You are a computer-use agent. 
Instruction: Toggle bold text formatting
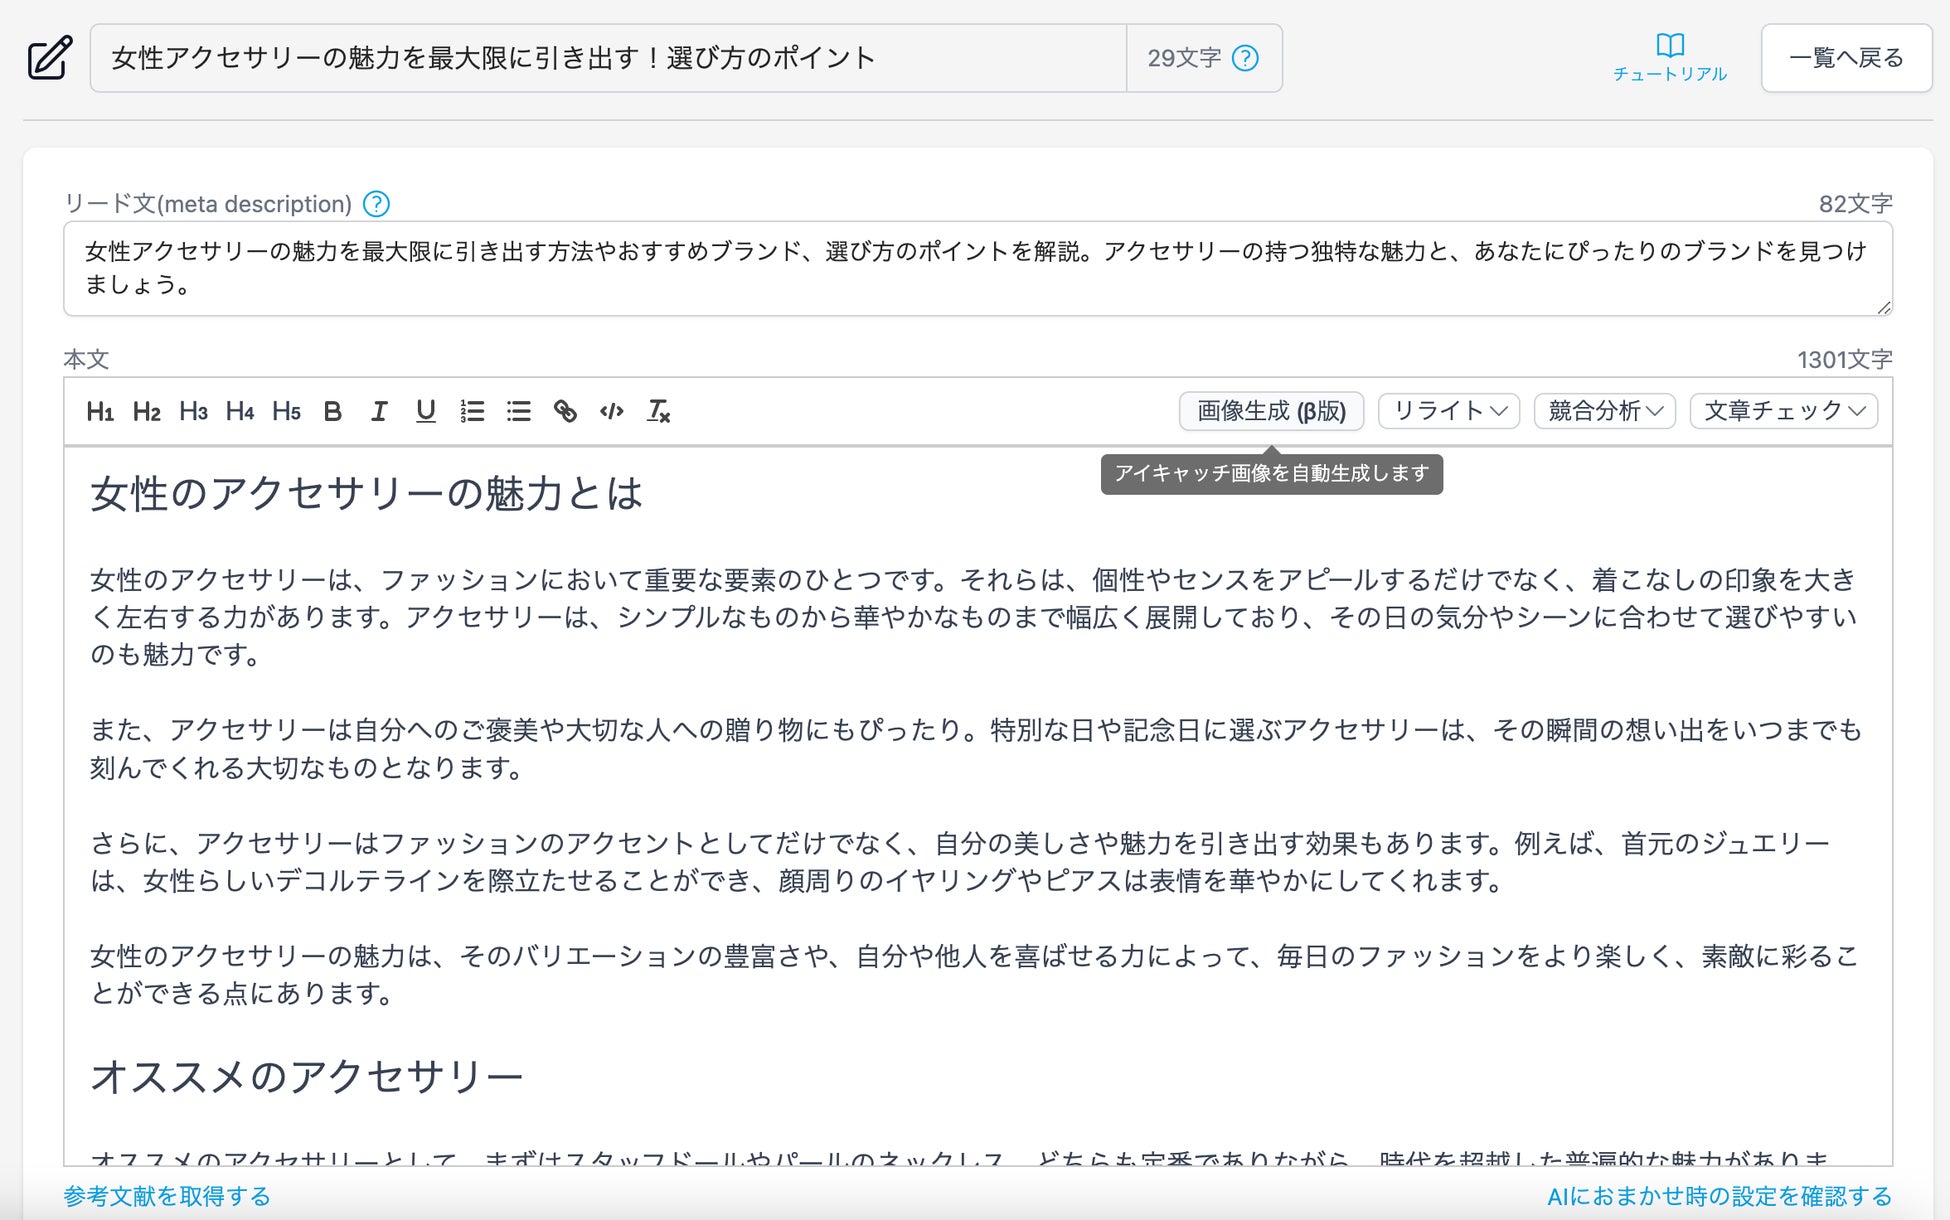[x=333, y=411]
